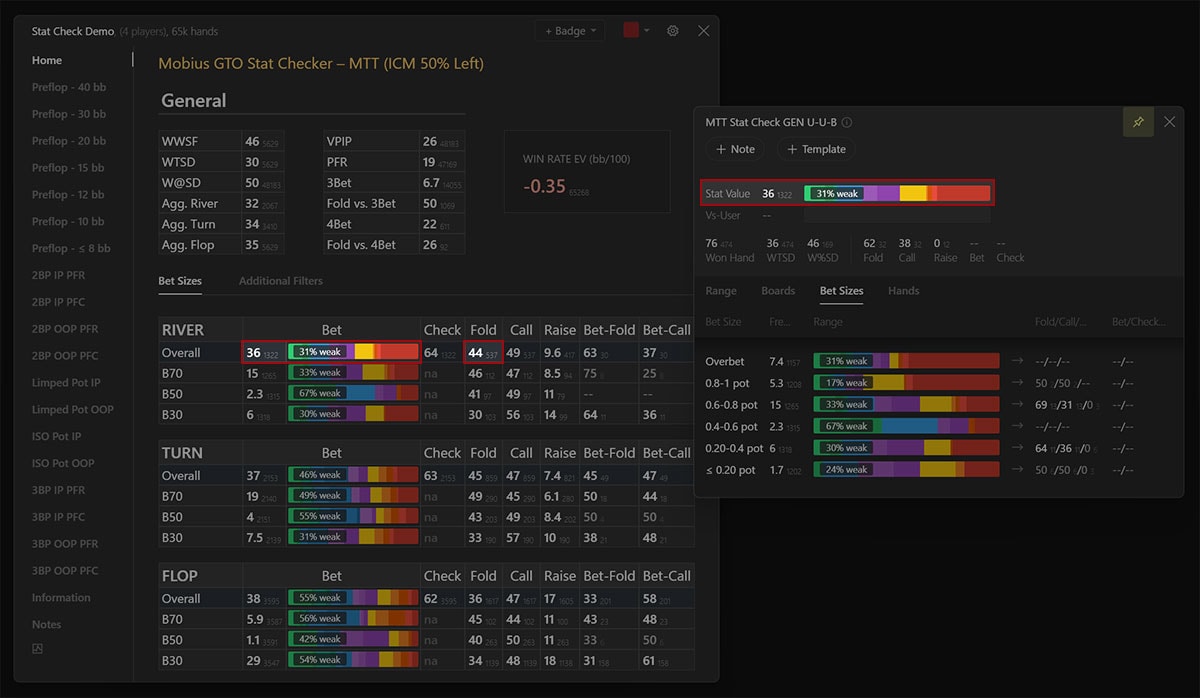Open Information page in sidebar
This screenshot has width=1200, height=698.
tap(61, 598)
